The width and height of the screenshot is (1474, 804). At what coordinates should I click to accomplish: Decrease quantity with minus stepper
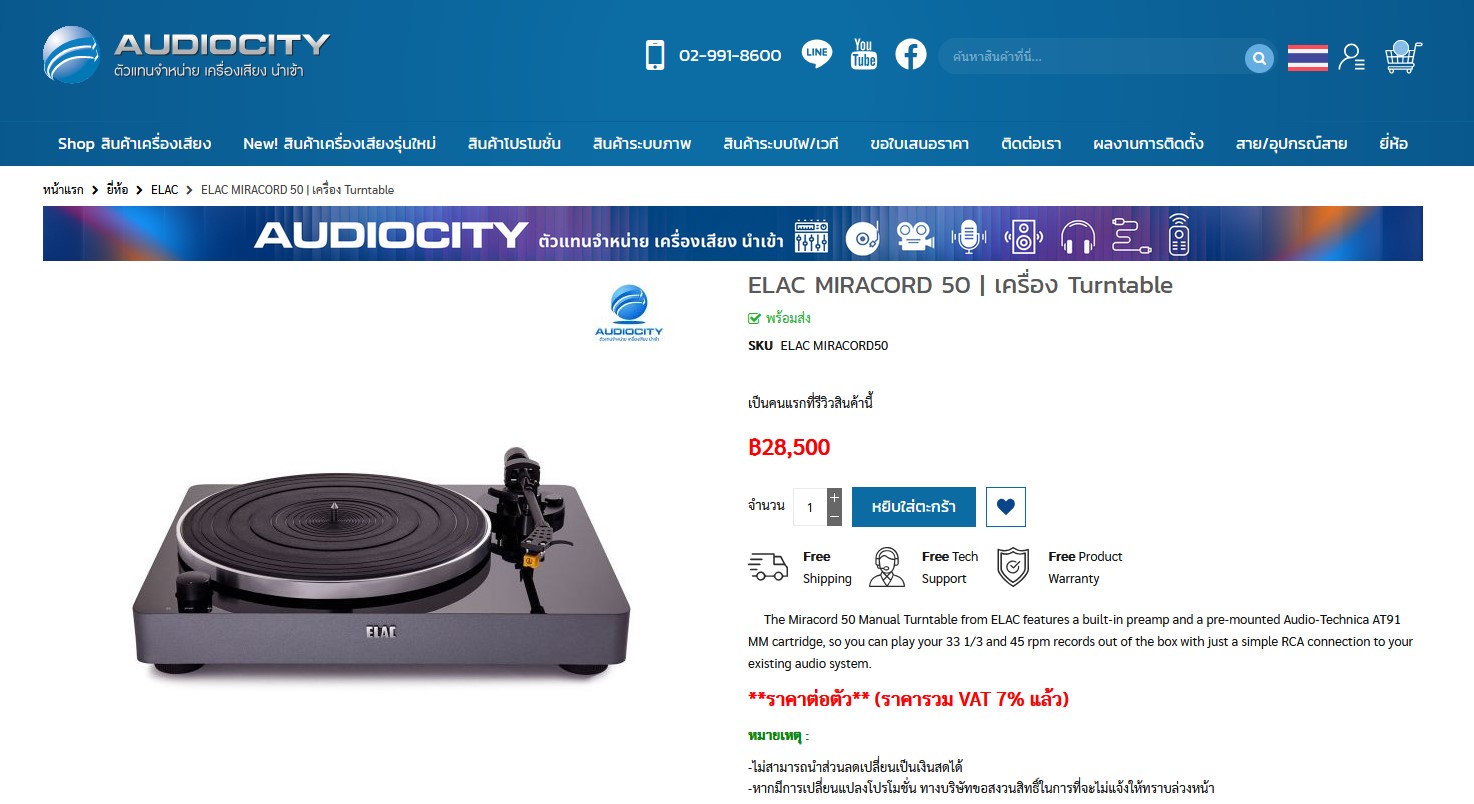[x=835, y=517]
